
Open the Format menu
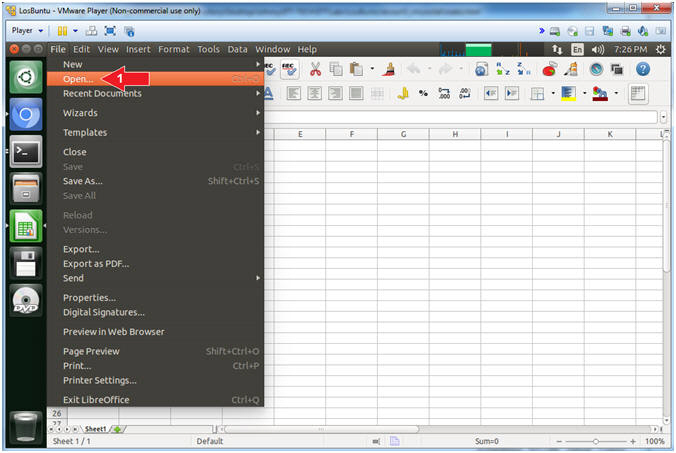(174, 49)
